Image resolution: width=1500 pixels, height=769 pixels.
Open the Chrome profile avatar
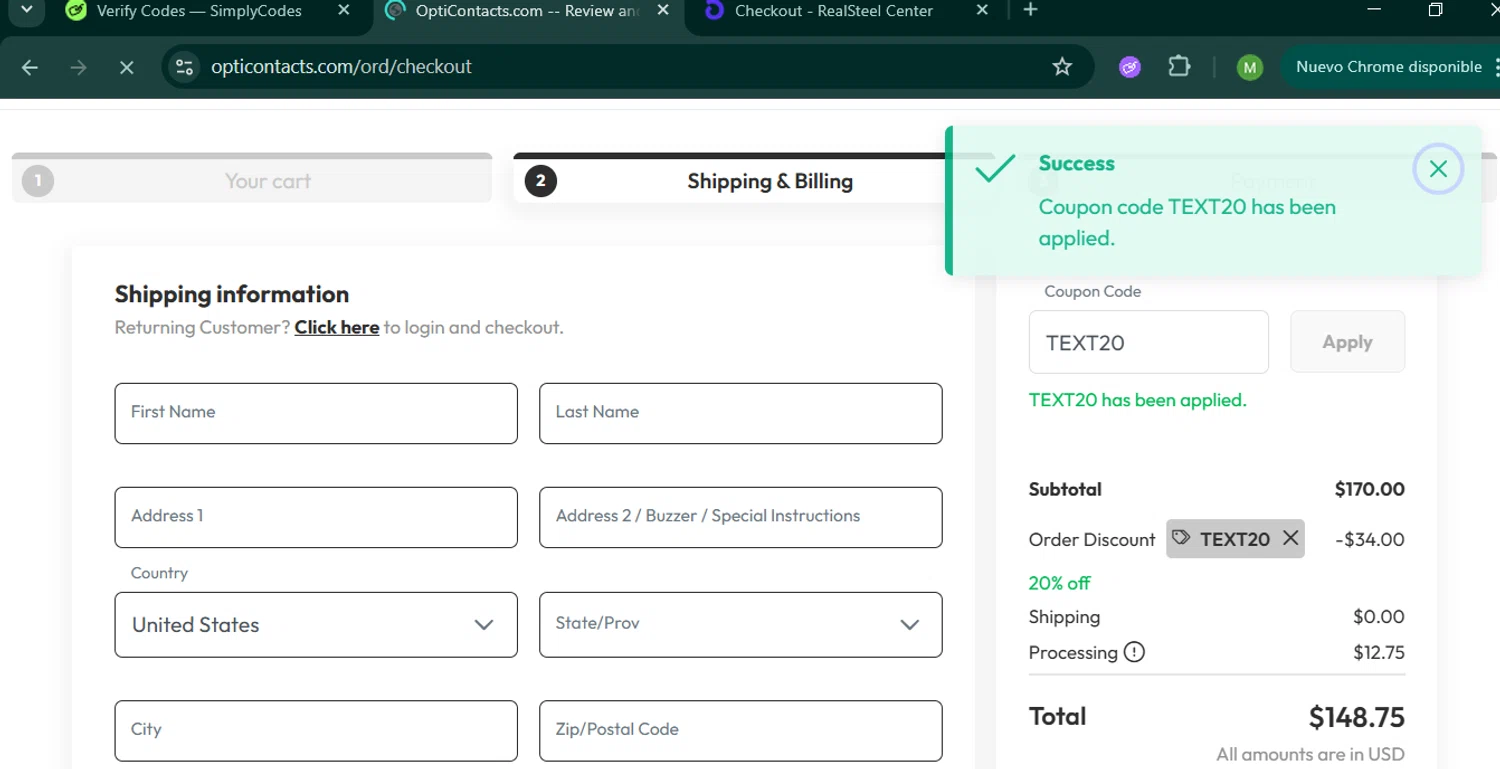click(1249, 67)
